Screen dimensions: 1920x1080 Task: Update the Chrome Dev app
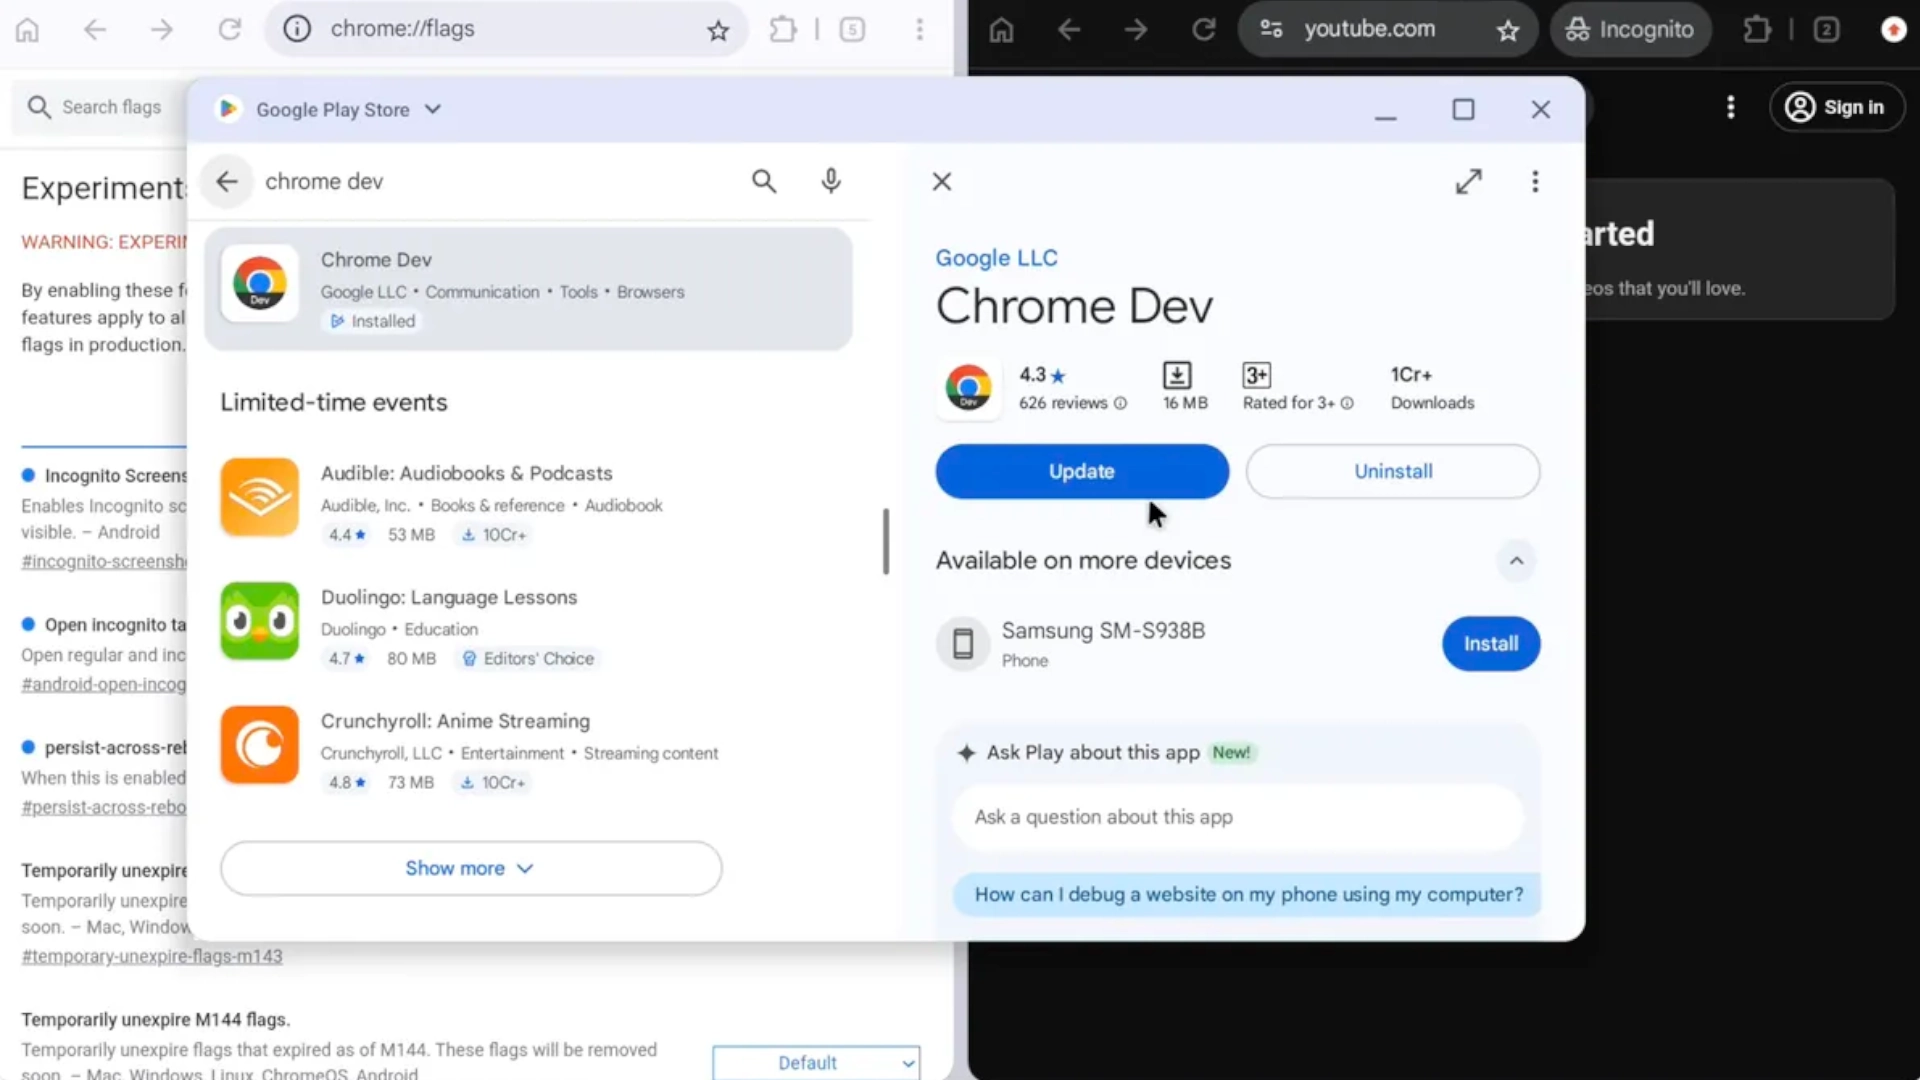coord(1081,471)
